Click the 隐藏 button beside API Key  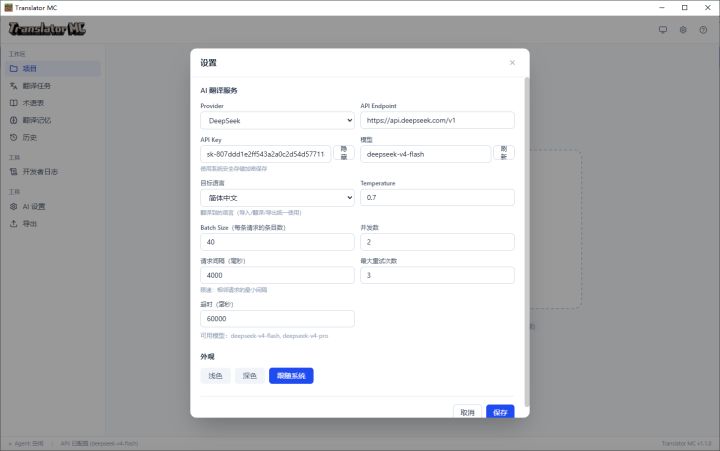(344, 153)
